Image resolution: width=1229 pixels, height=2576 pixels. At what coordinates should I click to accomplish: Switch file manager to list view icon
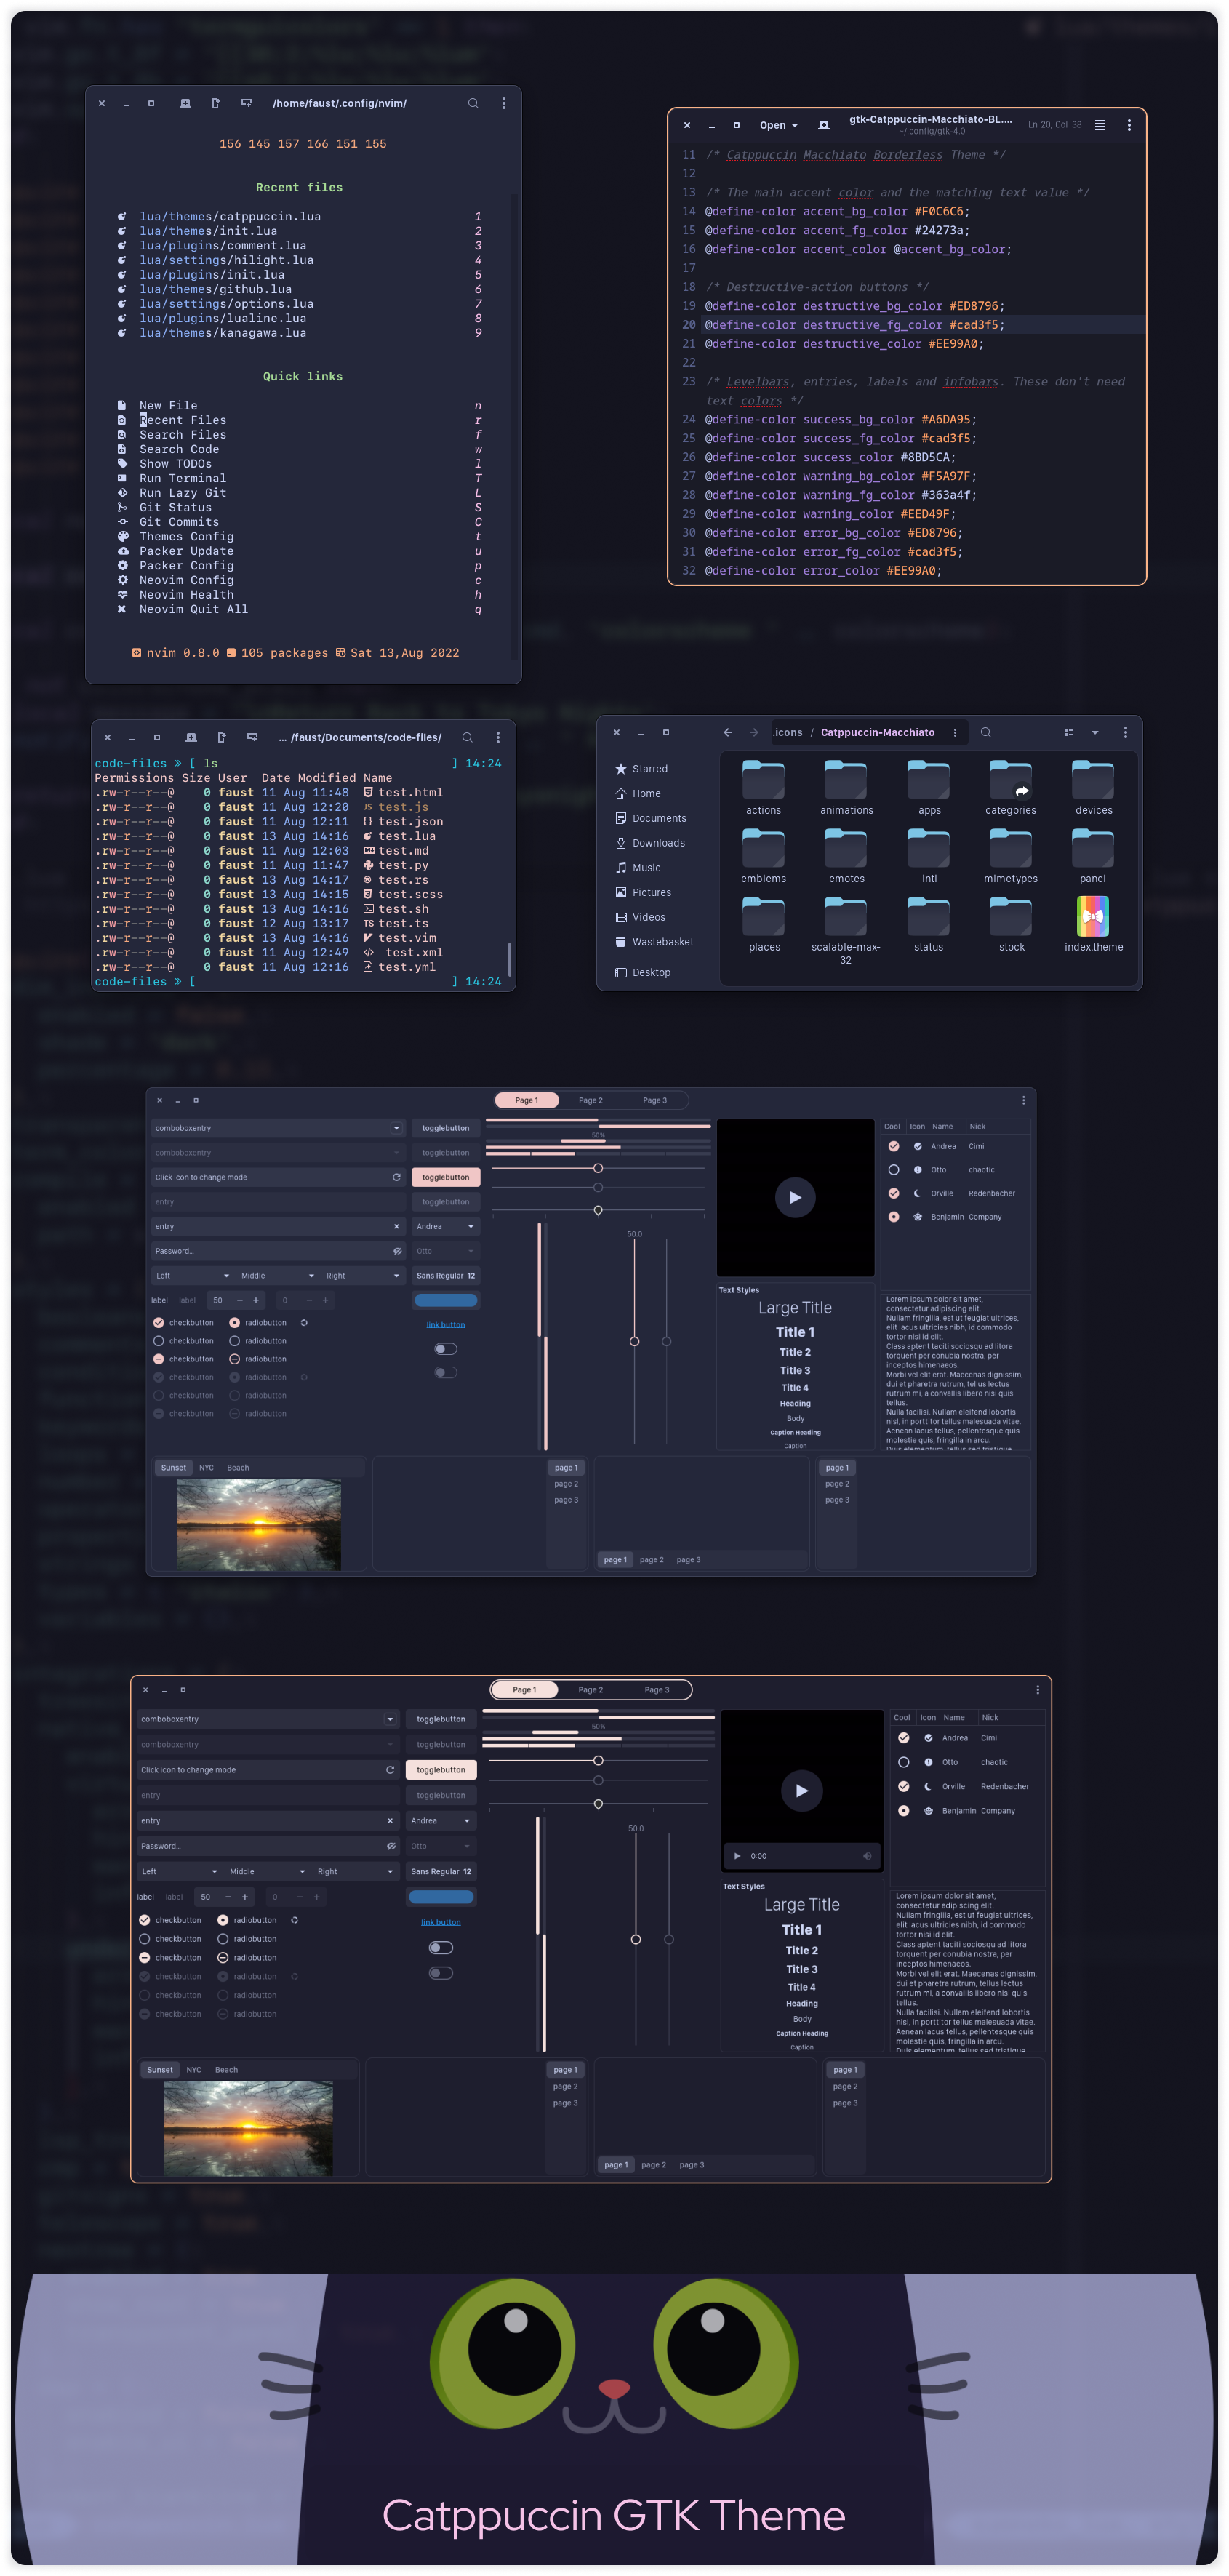tap(1068, 732)
